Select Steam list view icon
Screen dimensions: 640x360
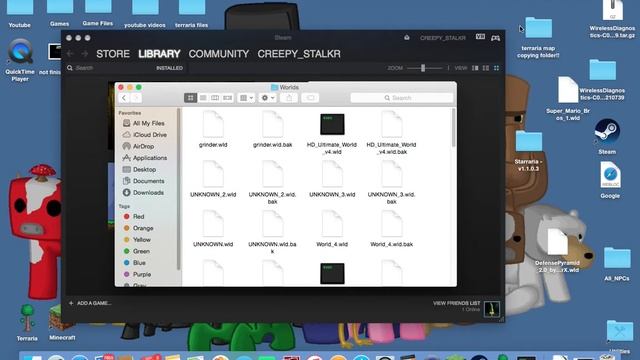(x=486, y=68)
